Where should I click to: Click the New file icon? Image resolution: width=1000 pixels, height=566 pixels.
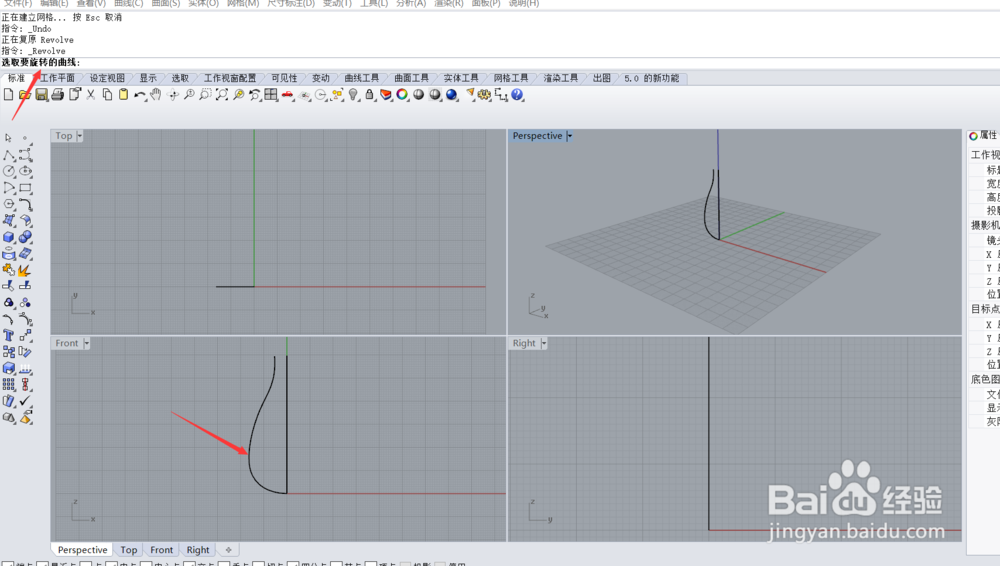point(8,95)
